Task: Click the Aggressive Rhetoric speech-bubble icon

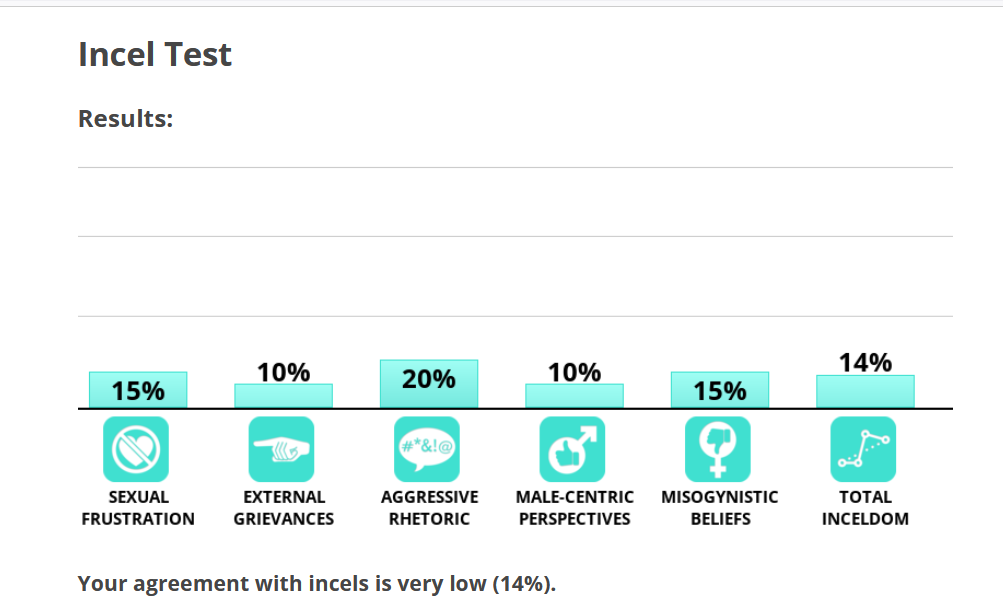Action: coord(428,449)
